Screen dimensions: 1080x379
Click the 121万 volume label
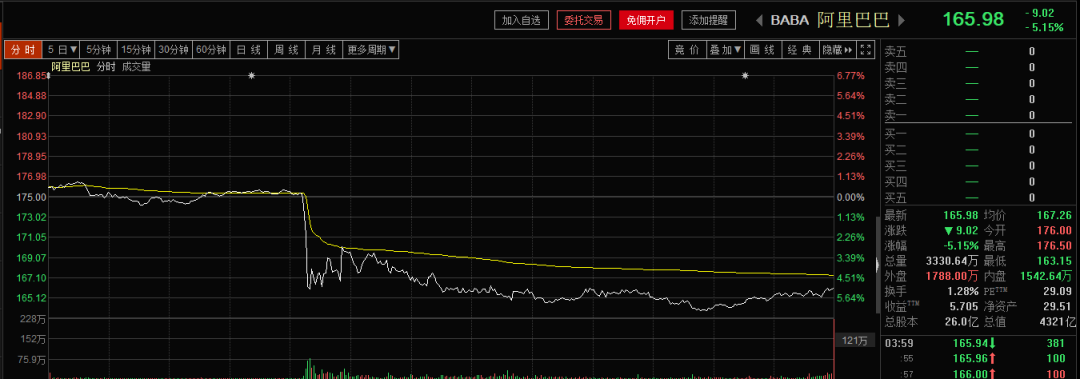click(854, 341)
